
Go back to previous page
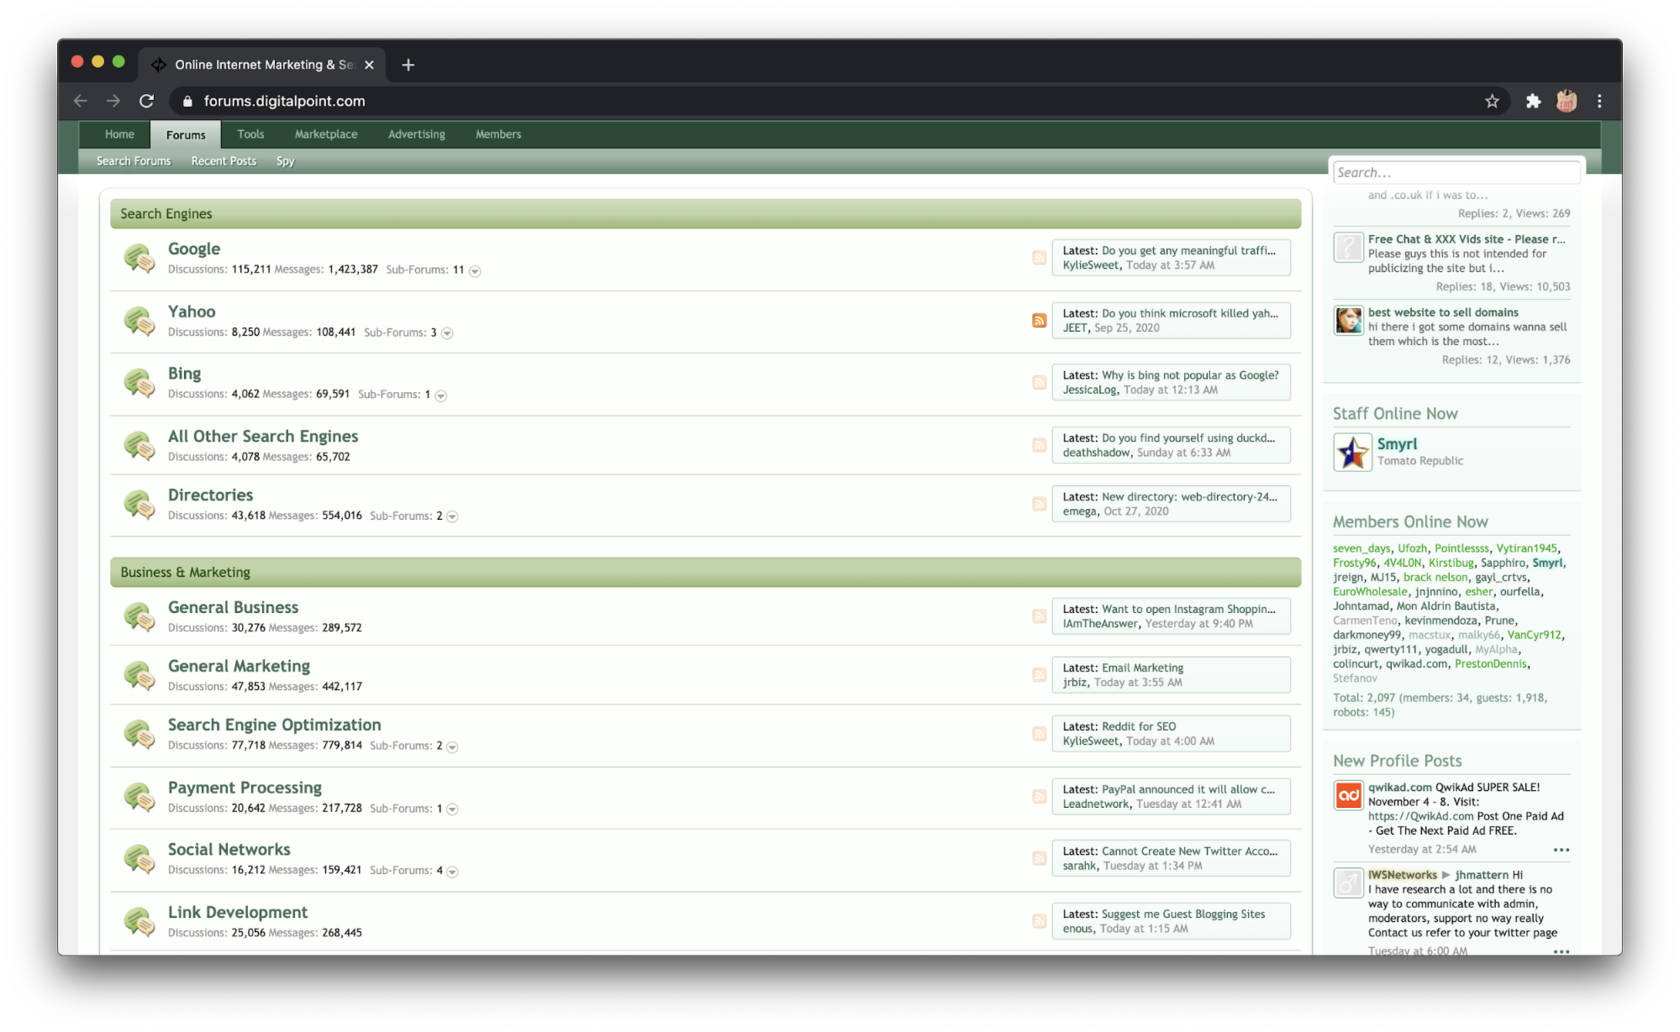click(x=80, y=101)
